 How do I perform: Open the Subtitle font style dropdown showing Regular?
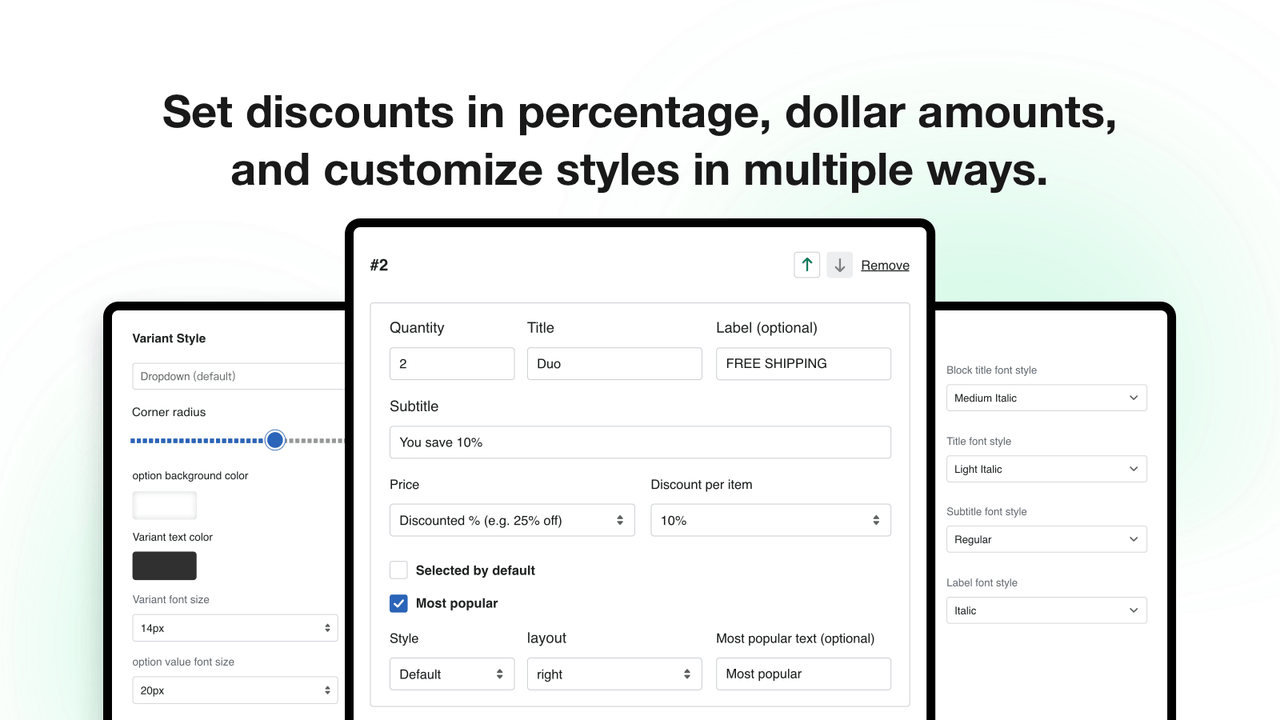click(1045, 539)
